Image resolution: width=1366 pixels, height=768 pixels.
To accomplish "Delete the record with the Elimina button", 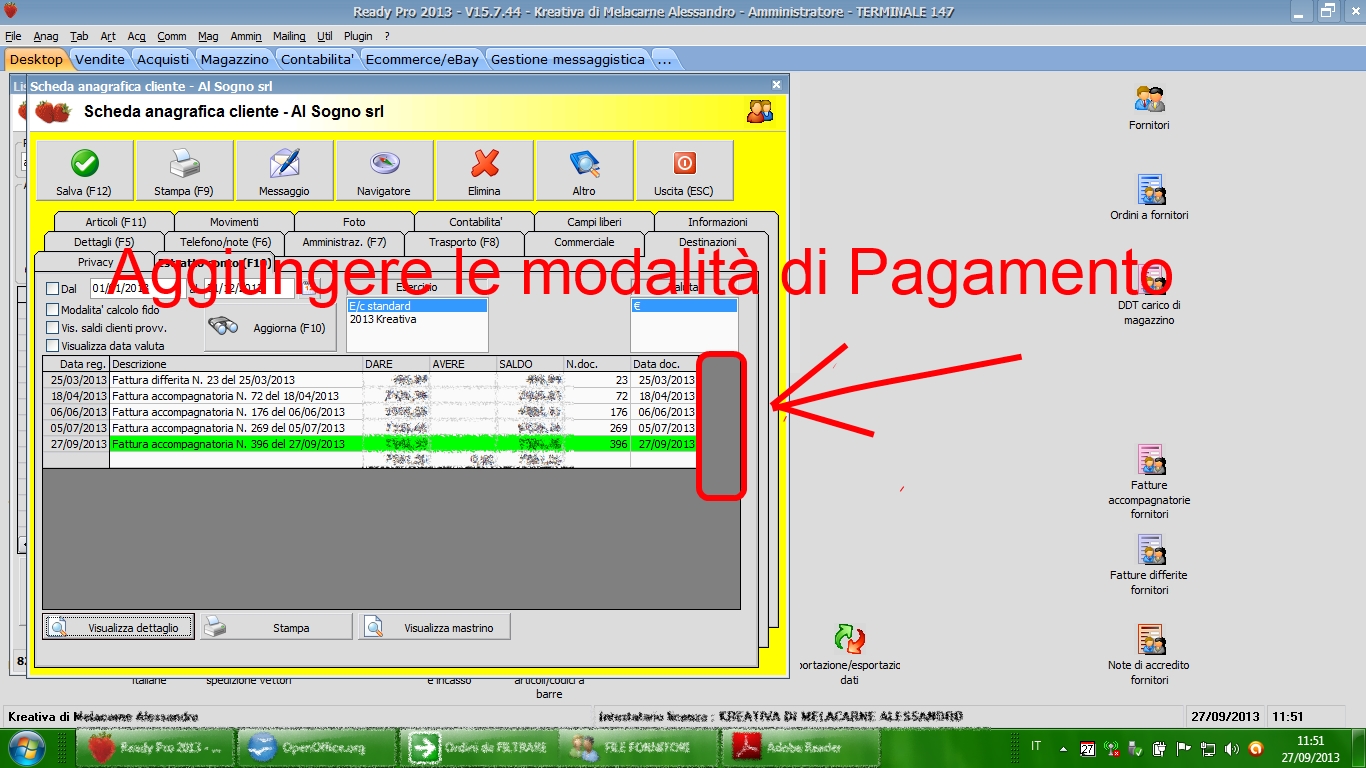I will click(484, 170).
